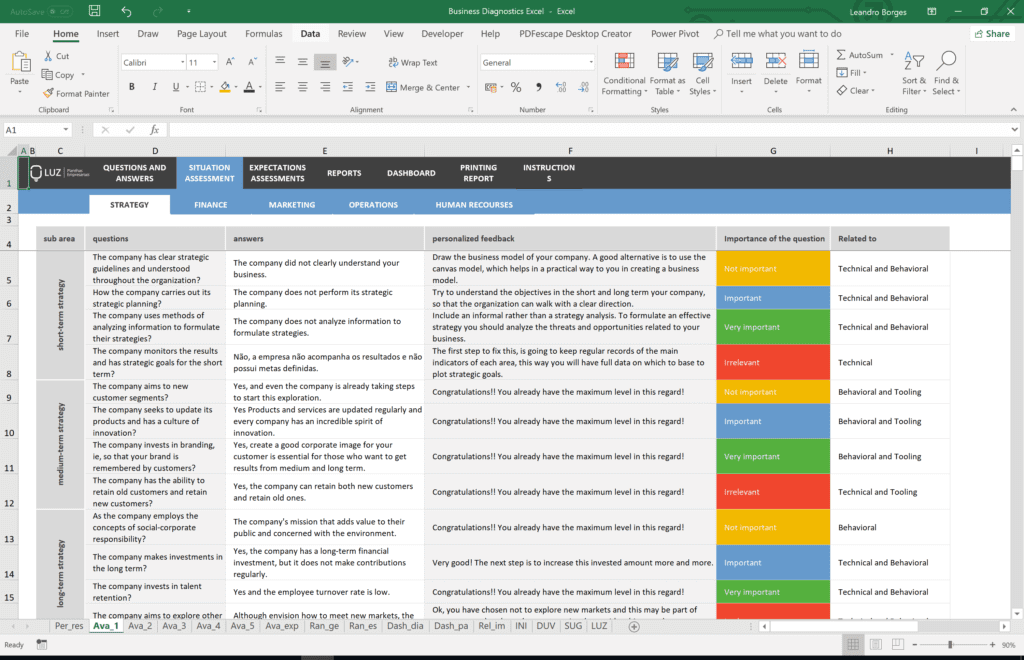
Task: Toggle Wrap Text
Action: click(x=412, y=62)
